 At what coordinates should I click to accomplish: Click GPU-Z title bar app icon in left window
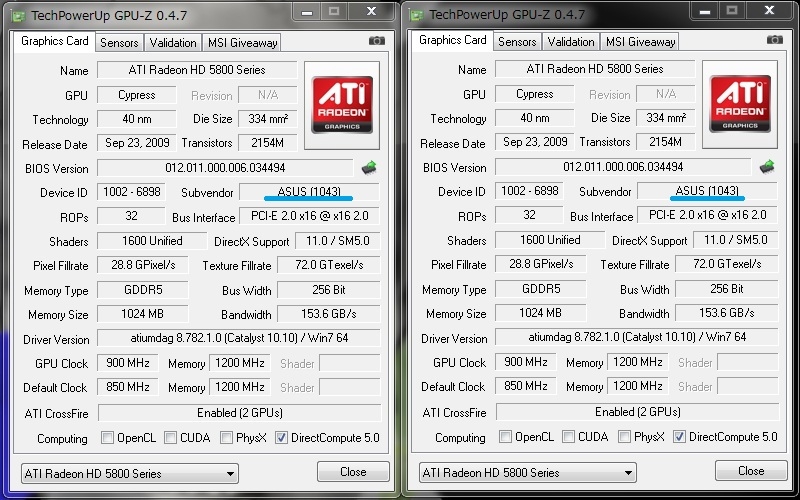(x=19, y=15)
